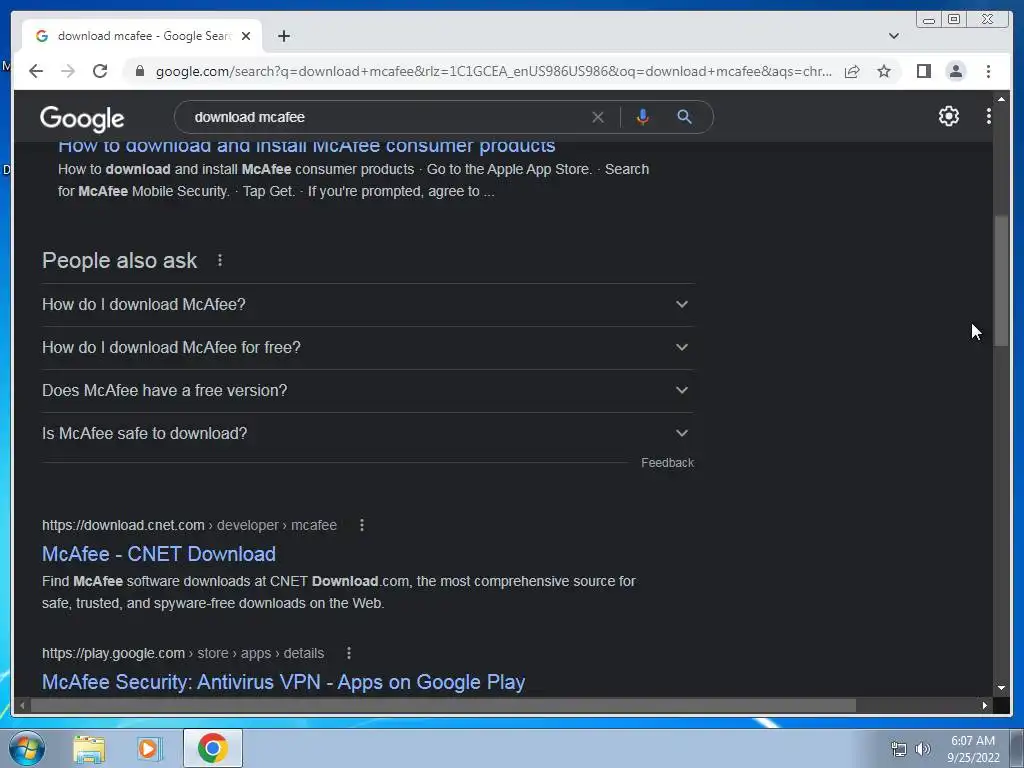Select the 'download mcafee - Google Search' tab
The width and height of the screenshot is (1024, 768).
tap(142, 36)
